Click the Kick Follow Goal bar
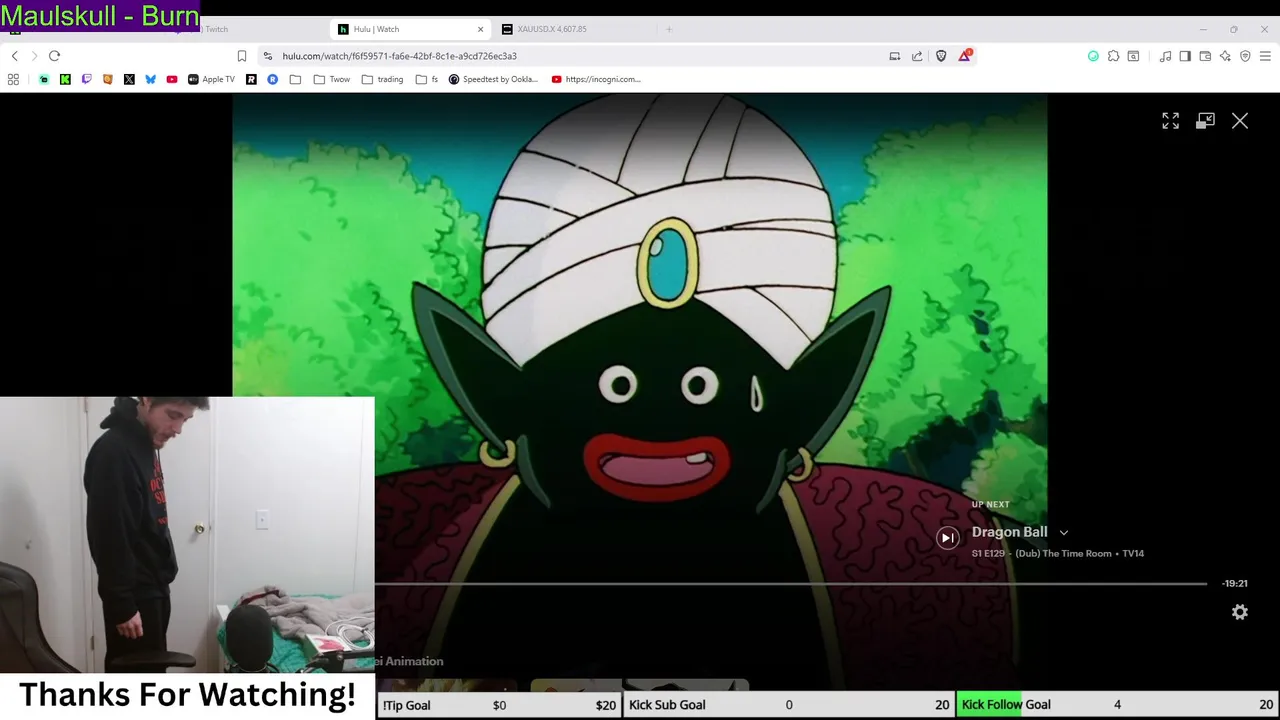The image size is (1280, 720). click(1117, 705)
